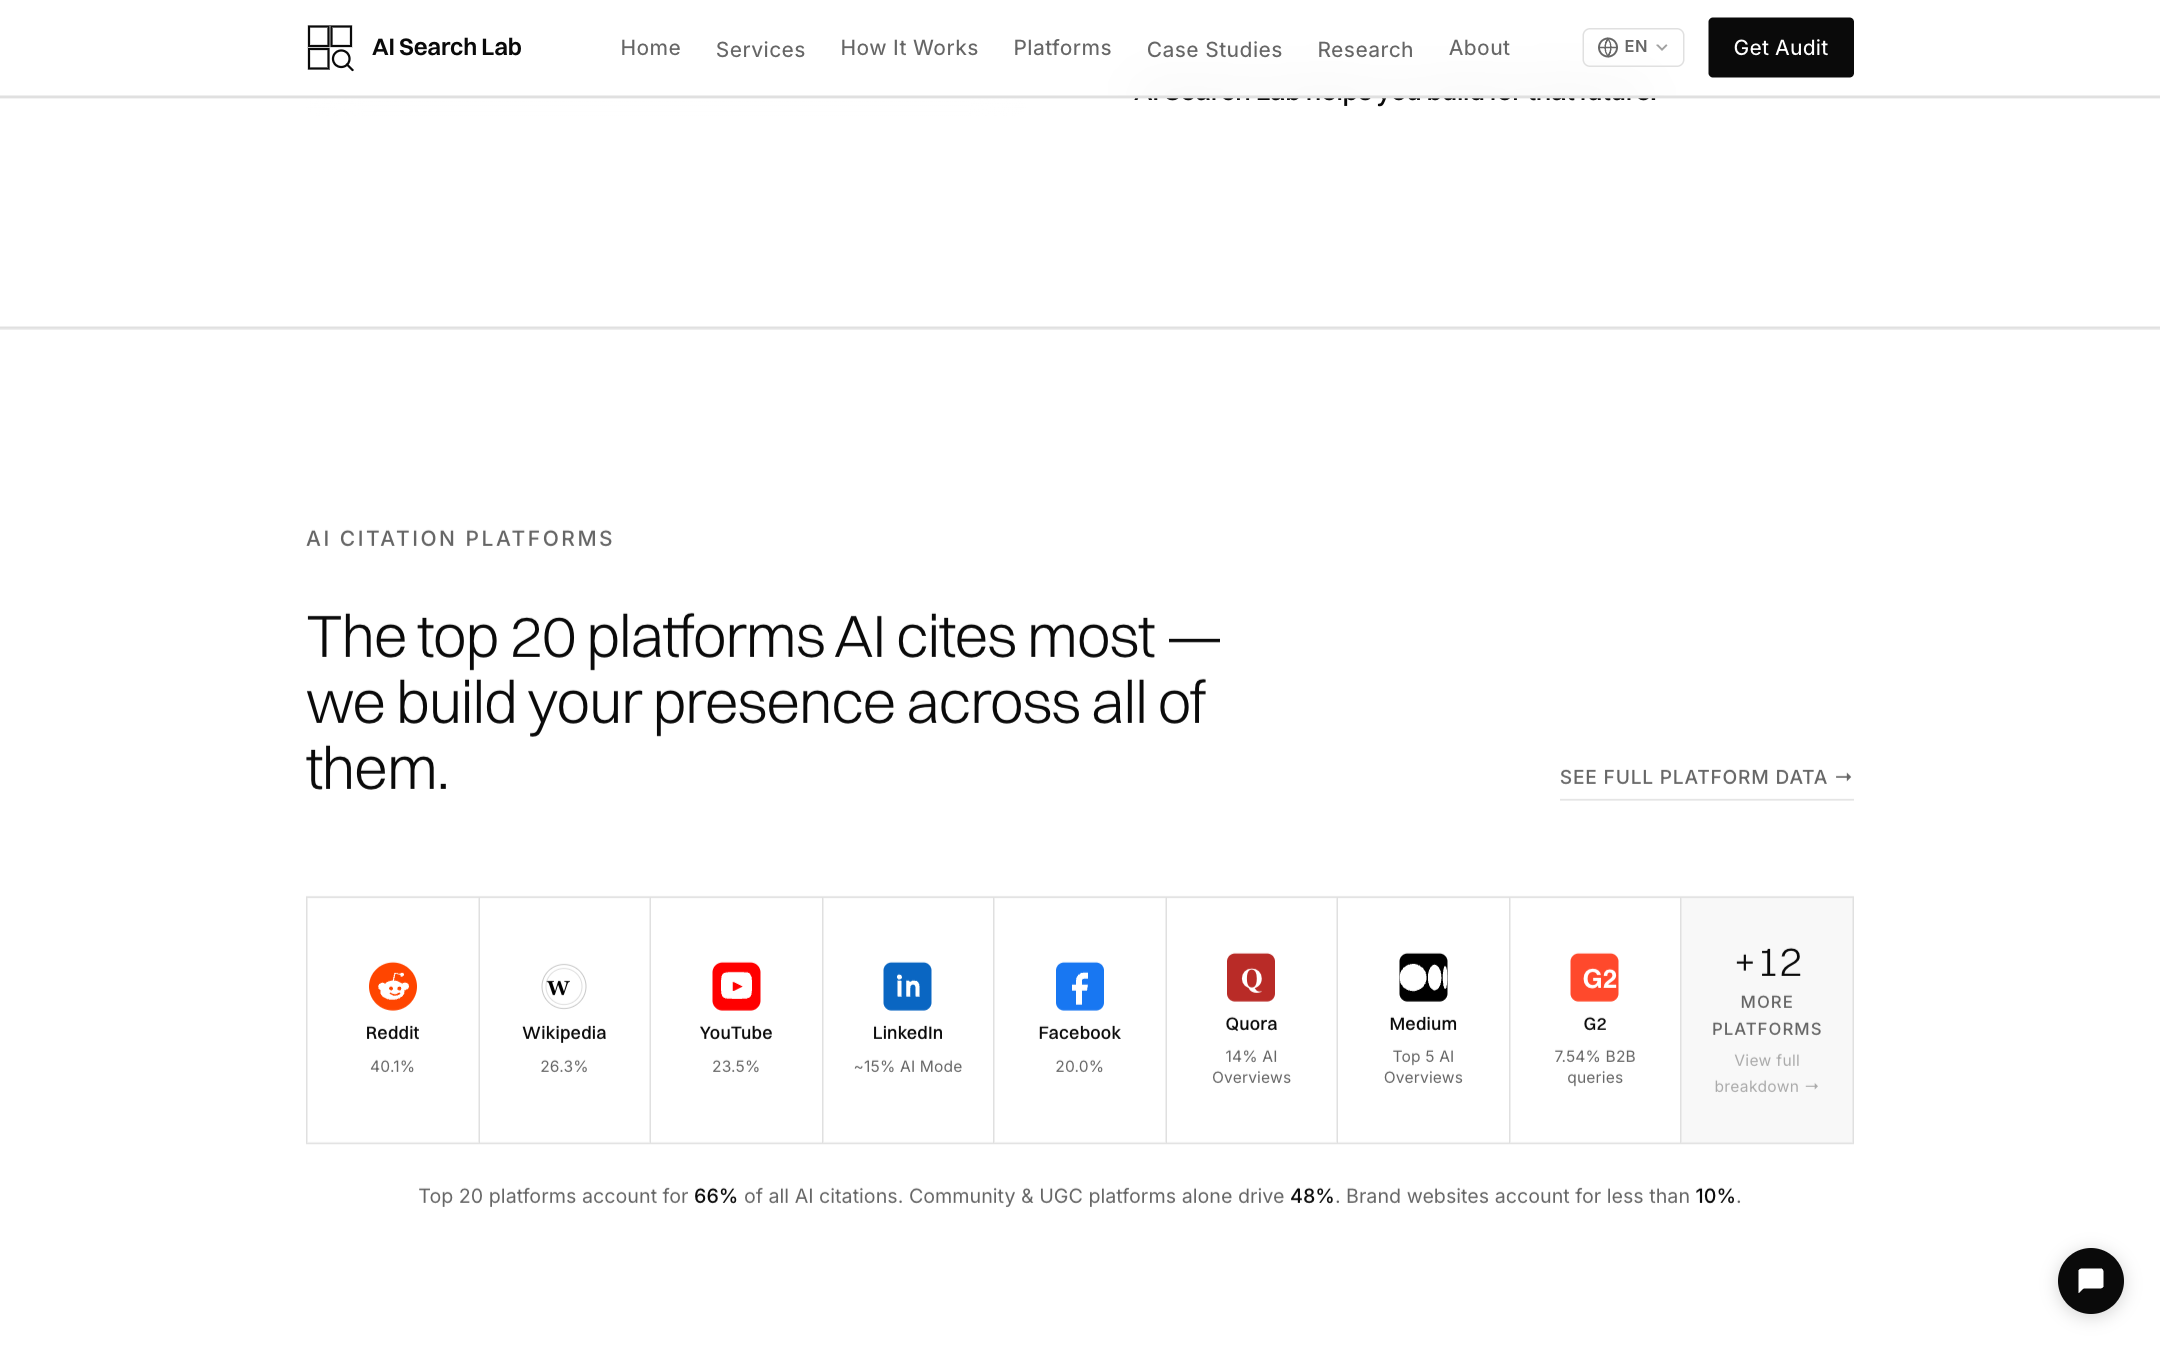Click the 48% statistic in footer text
The image size is (2160, 1350).
click(1312, 1196)
